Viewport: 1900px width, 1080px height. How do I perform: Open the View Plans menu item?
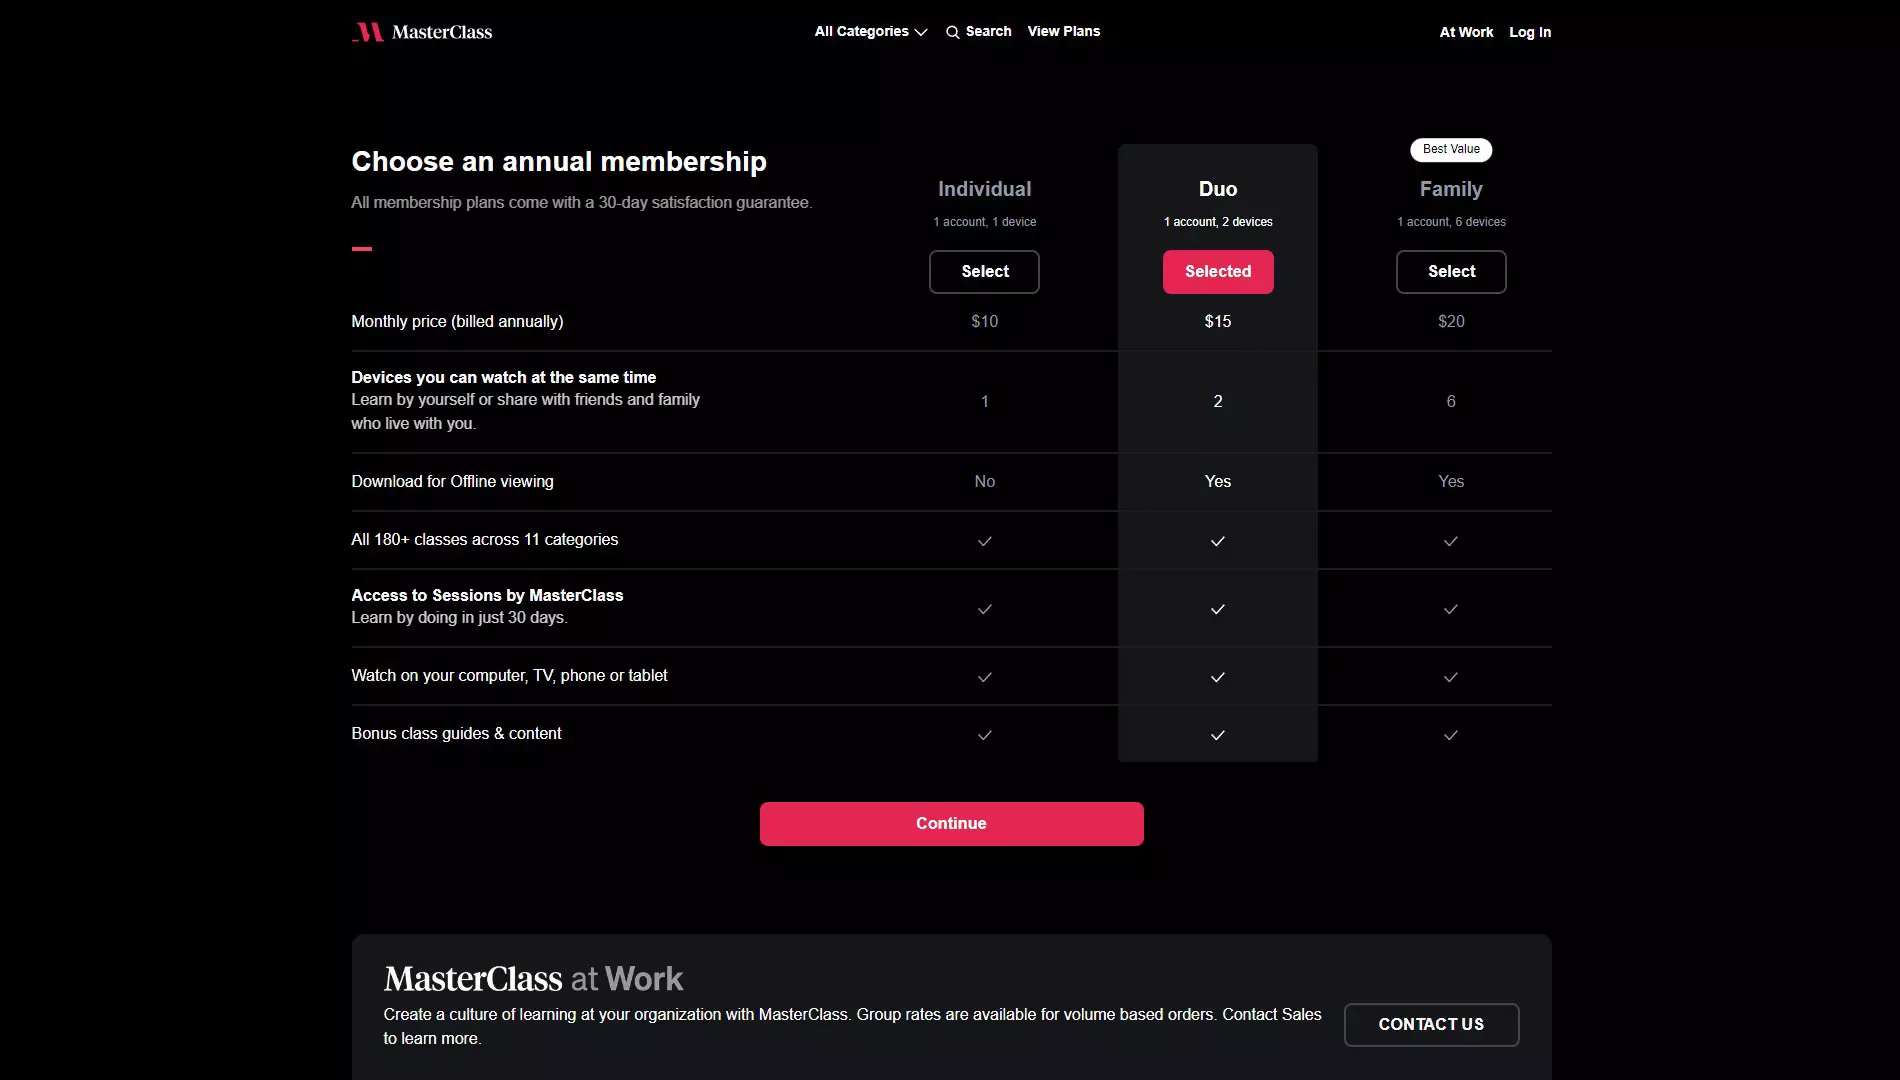tap(1063, 31)
